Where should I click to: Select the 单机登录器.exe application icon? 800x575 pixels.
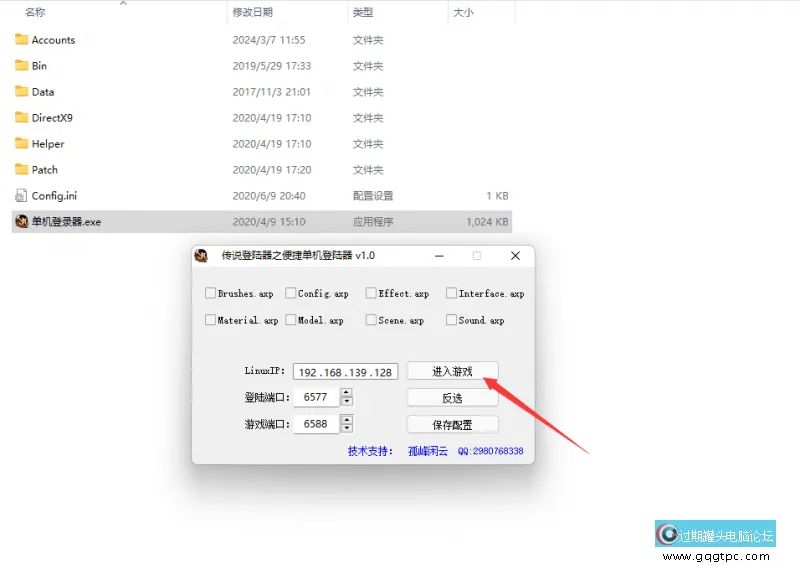coord(21,221)
